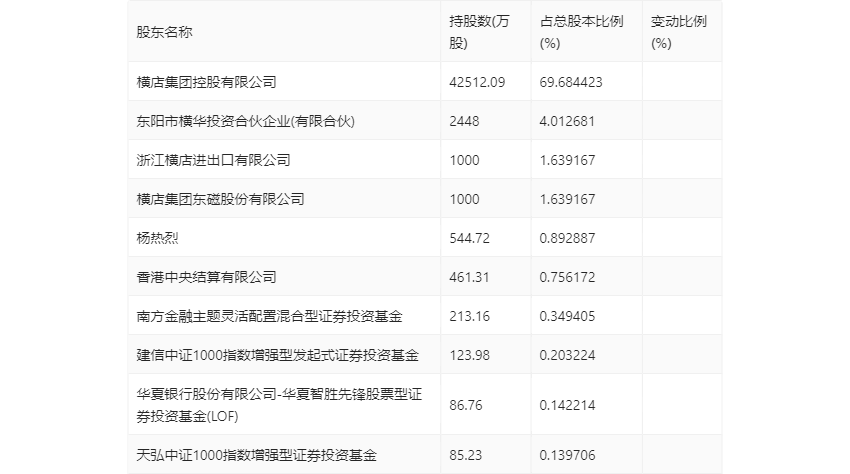The height and width of the screenshot is (474, 850).
Task: Click 1000 in 浙江横店进出口有限公司 row
Action: click(x=464, y=160)
